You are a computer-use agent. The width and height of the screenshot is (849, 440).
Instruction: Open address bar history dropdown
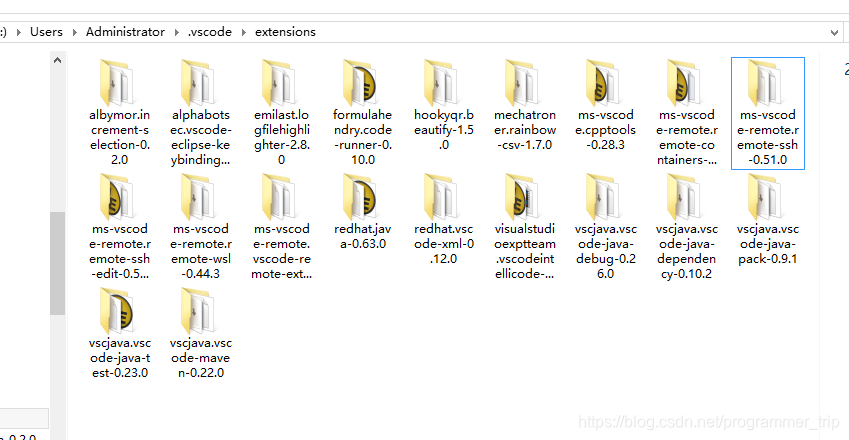pyautogui.click(x=834, y=32)
